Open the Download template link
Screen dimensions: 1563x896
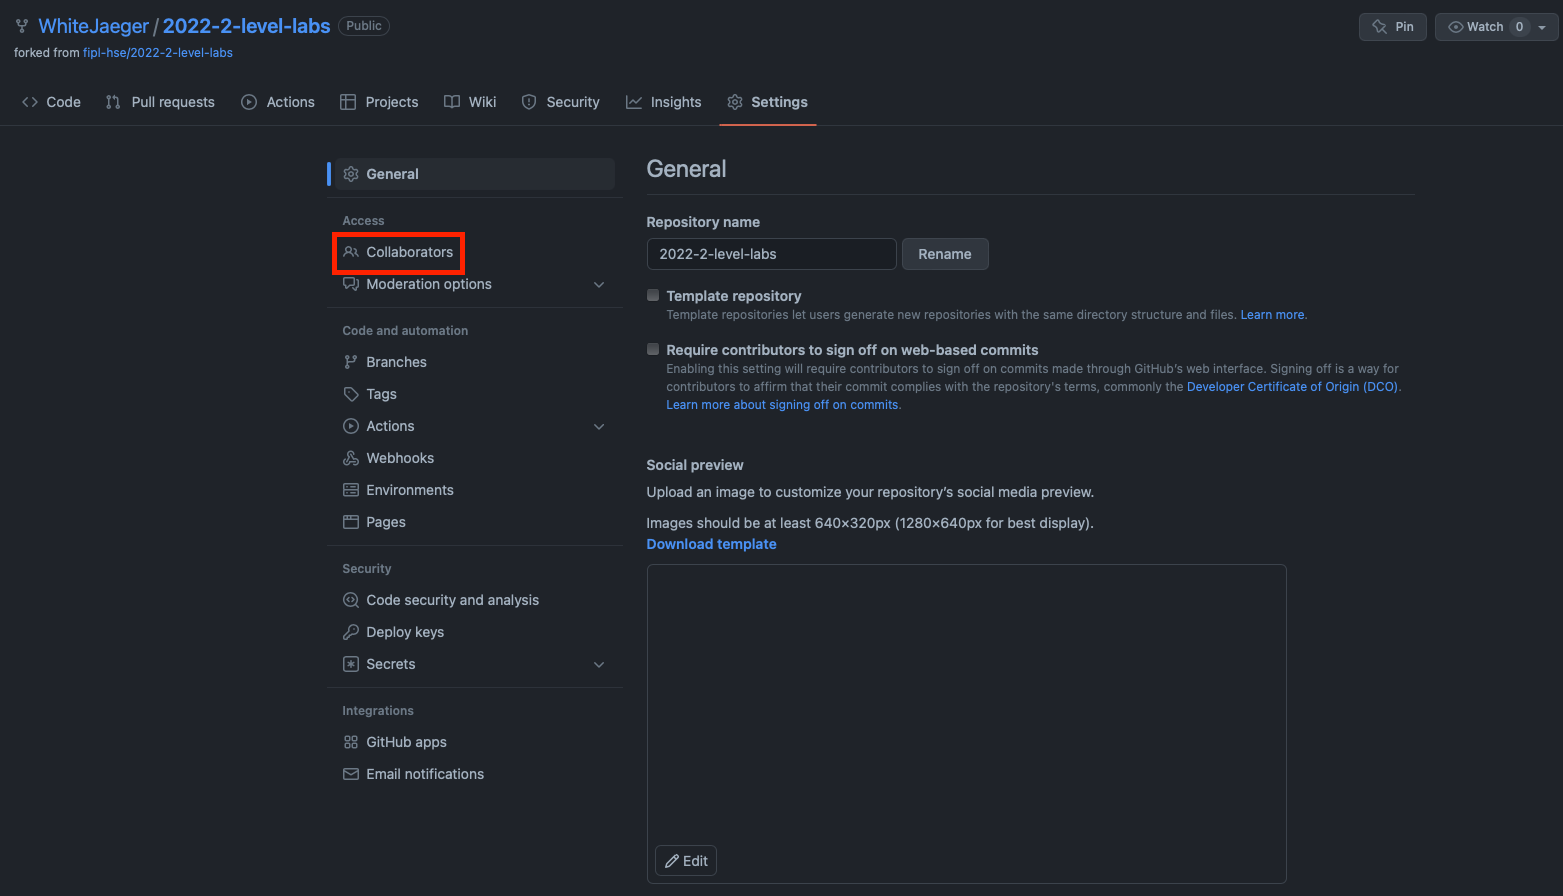click(711, 543)
